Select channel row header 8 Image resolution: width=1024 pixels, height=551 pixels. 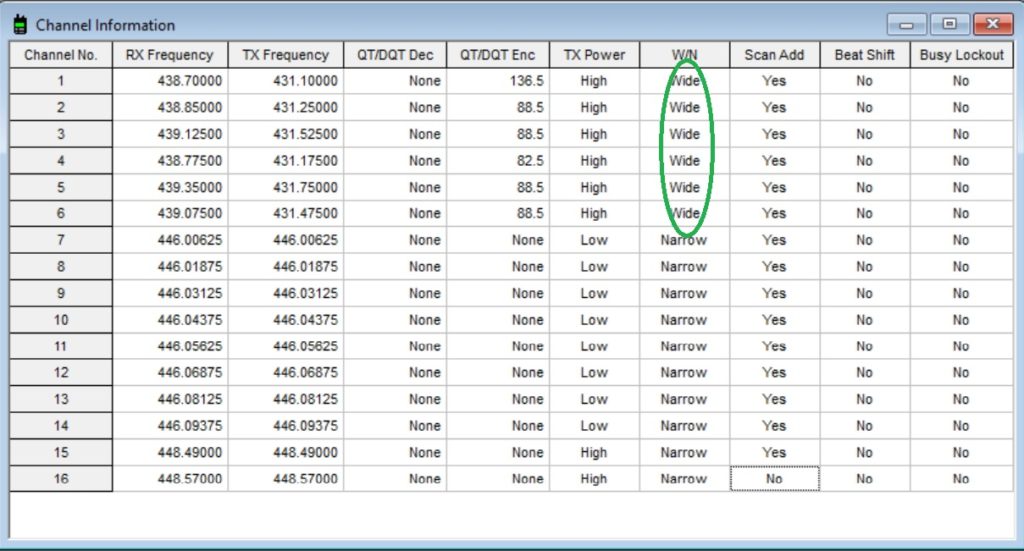tap(61, 266)
